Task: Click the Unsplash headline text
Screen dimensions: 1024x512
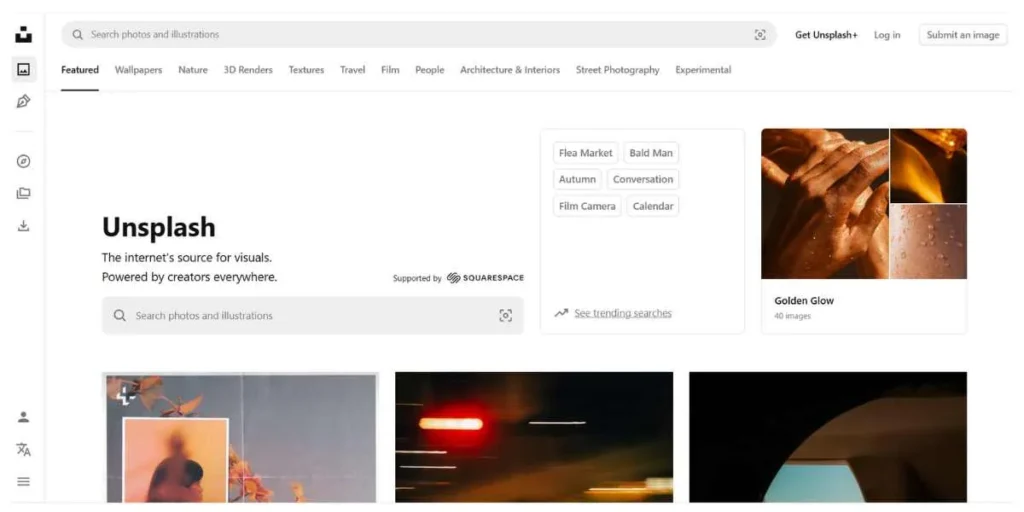Action: pyautogui.click(x=159, y=227)
